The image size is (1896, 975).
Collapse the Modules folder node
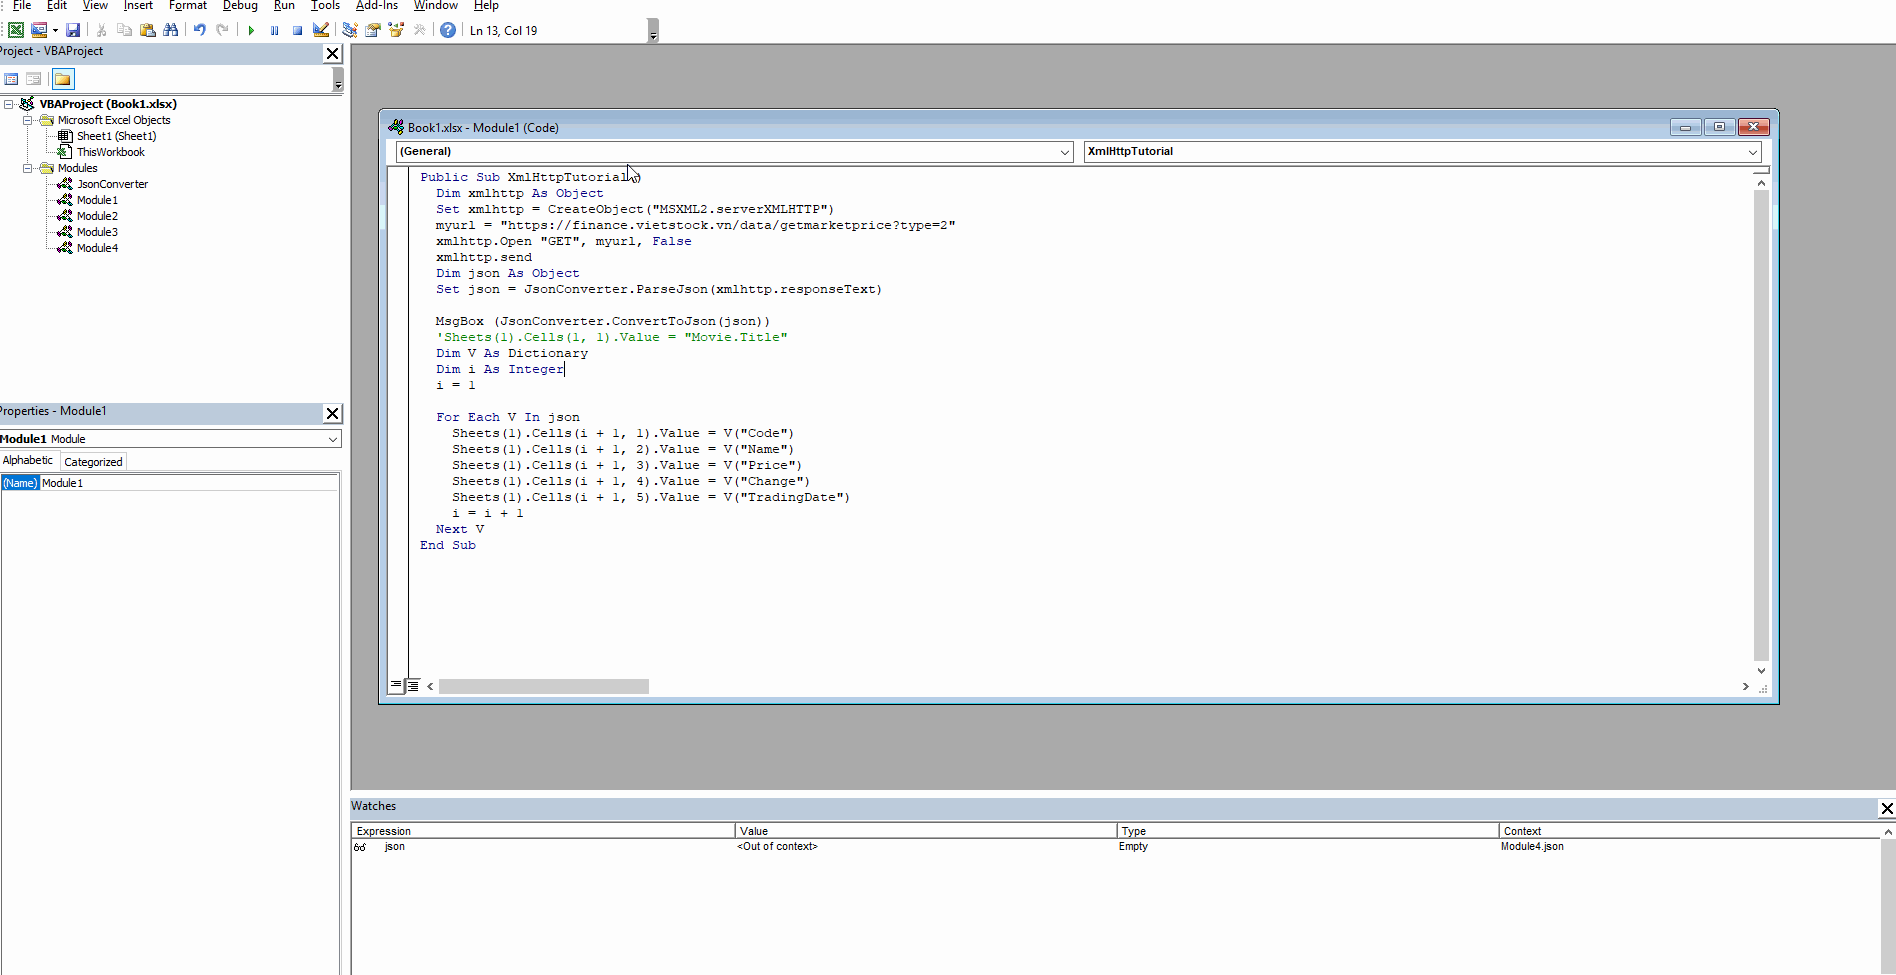[x=28, y=168]
